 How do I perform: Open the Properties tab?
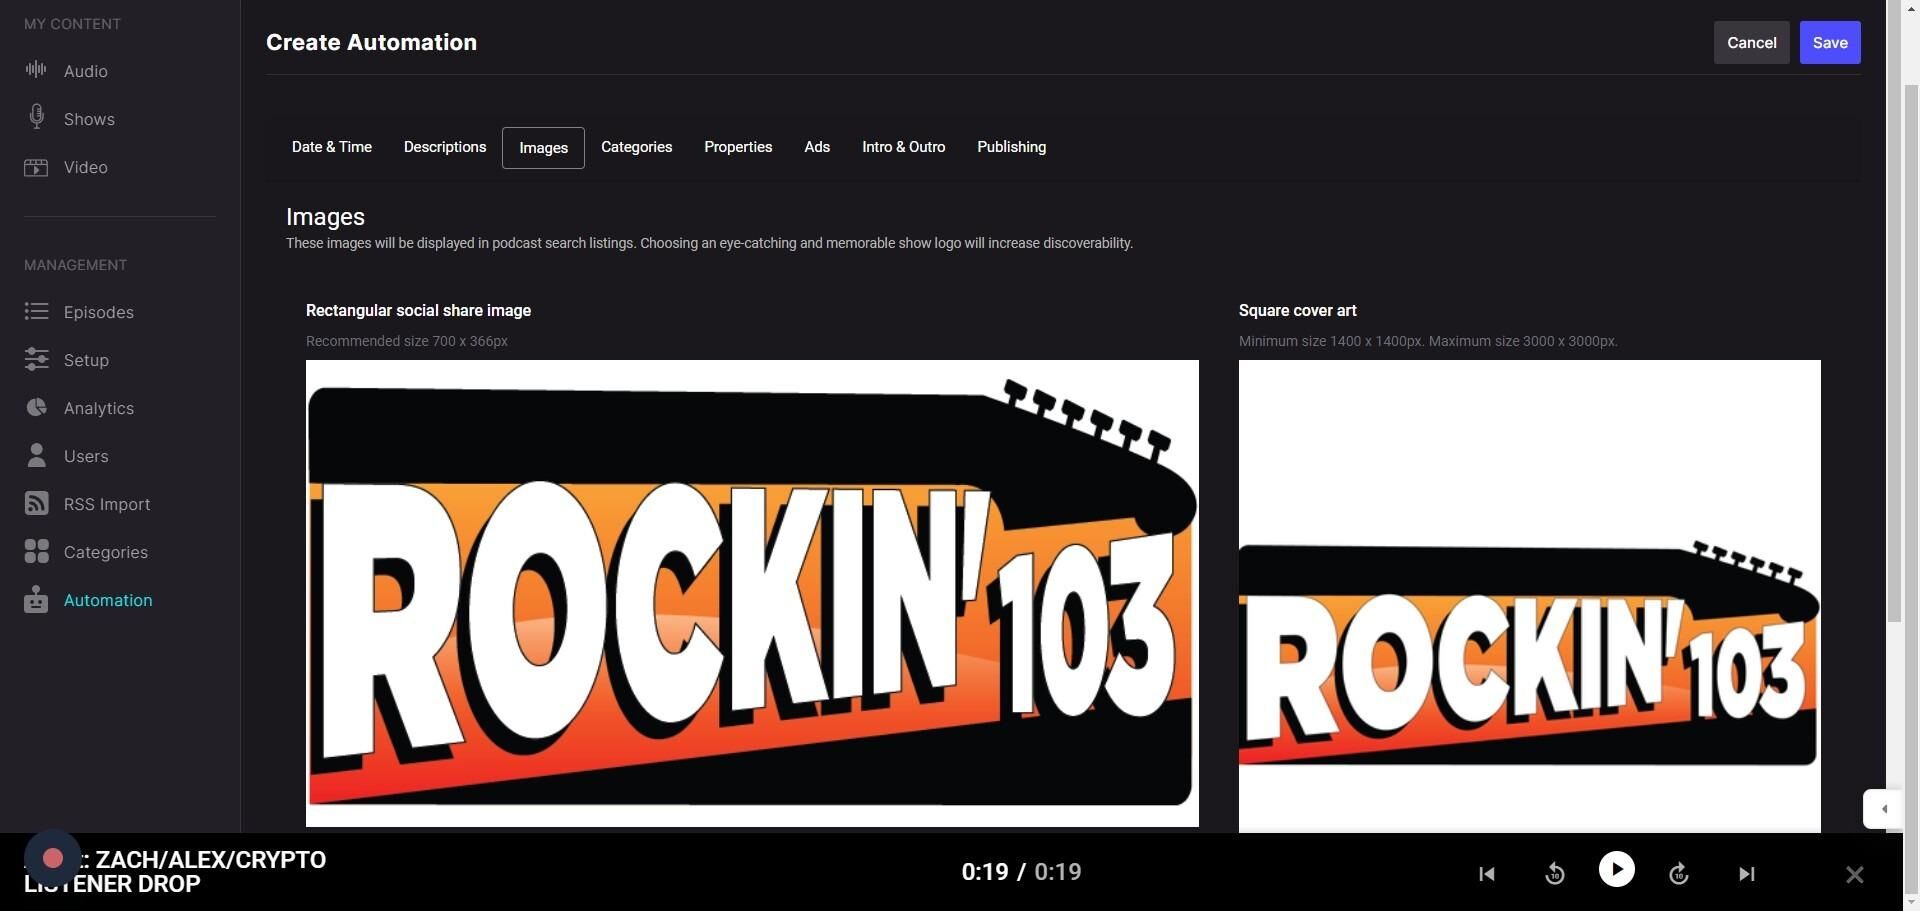[738, 147]
